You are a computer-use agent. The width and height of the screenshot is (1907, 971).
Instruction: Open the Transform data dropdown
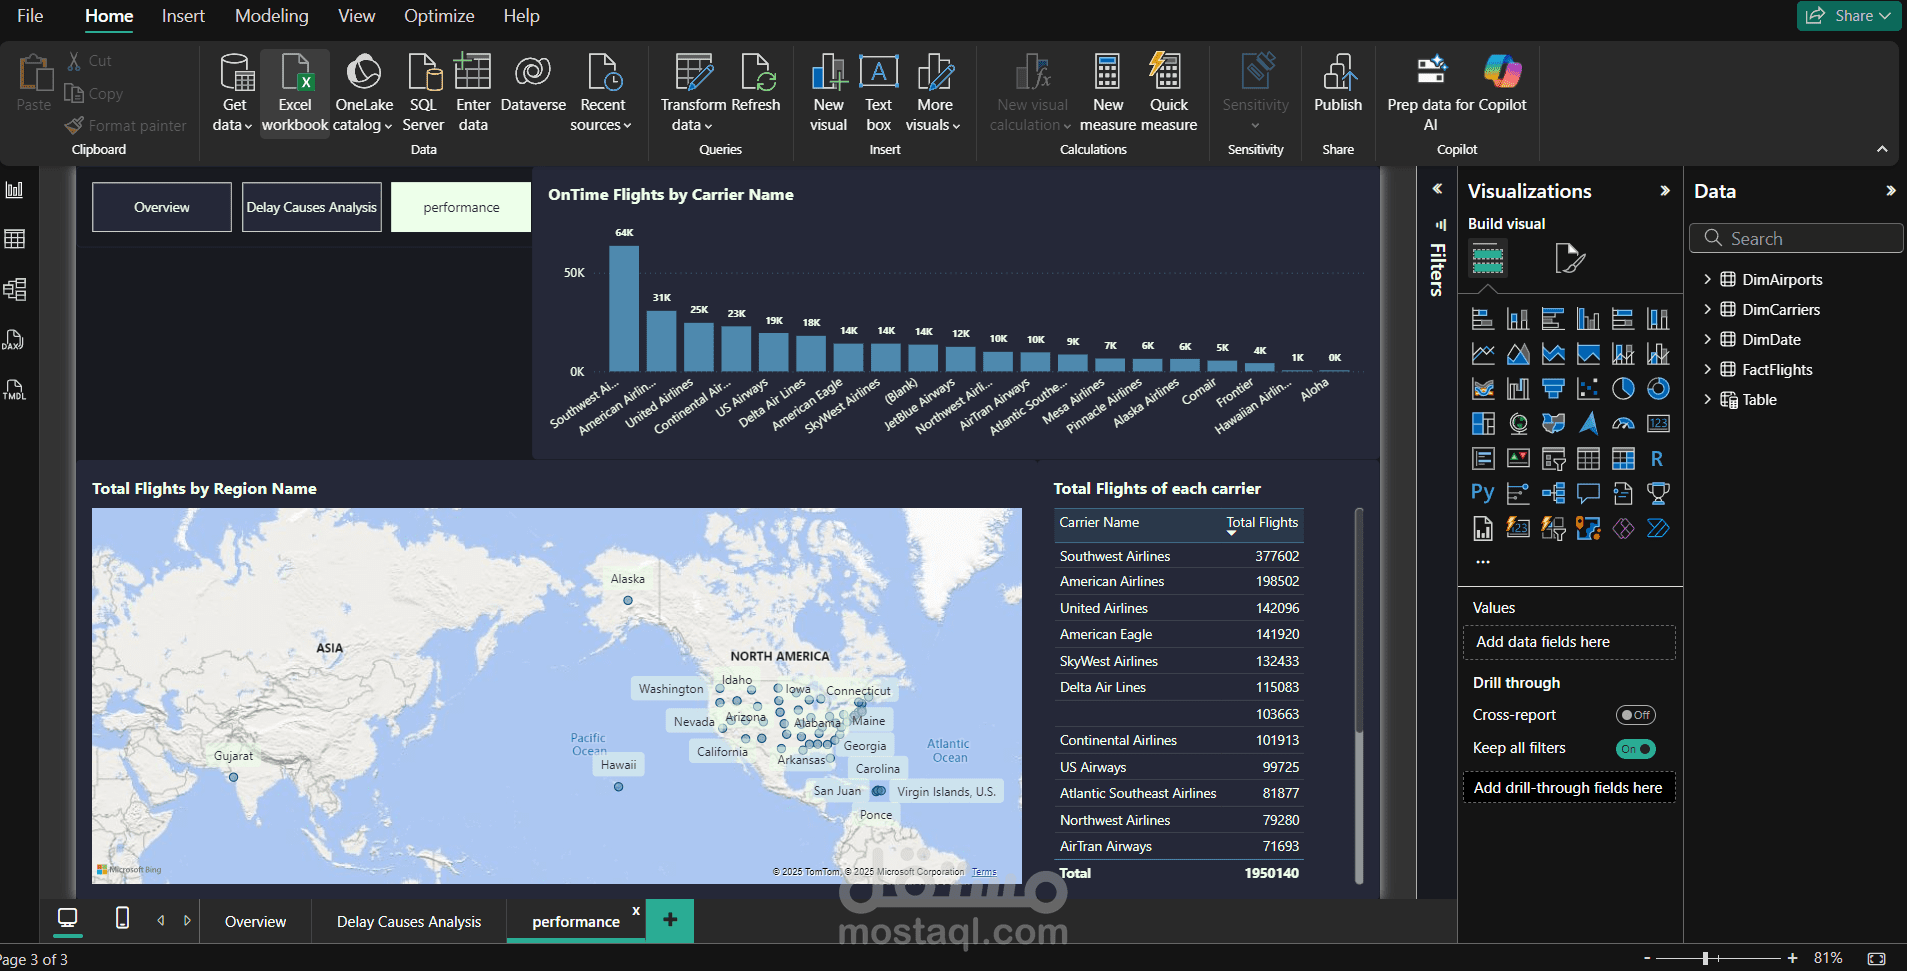(x=692, y=115)
